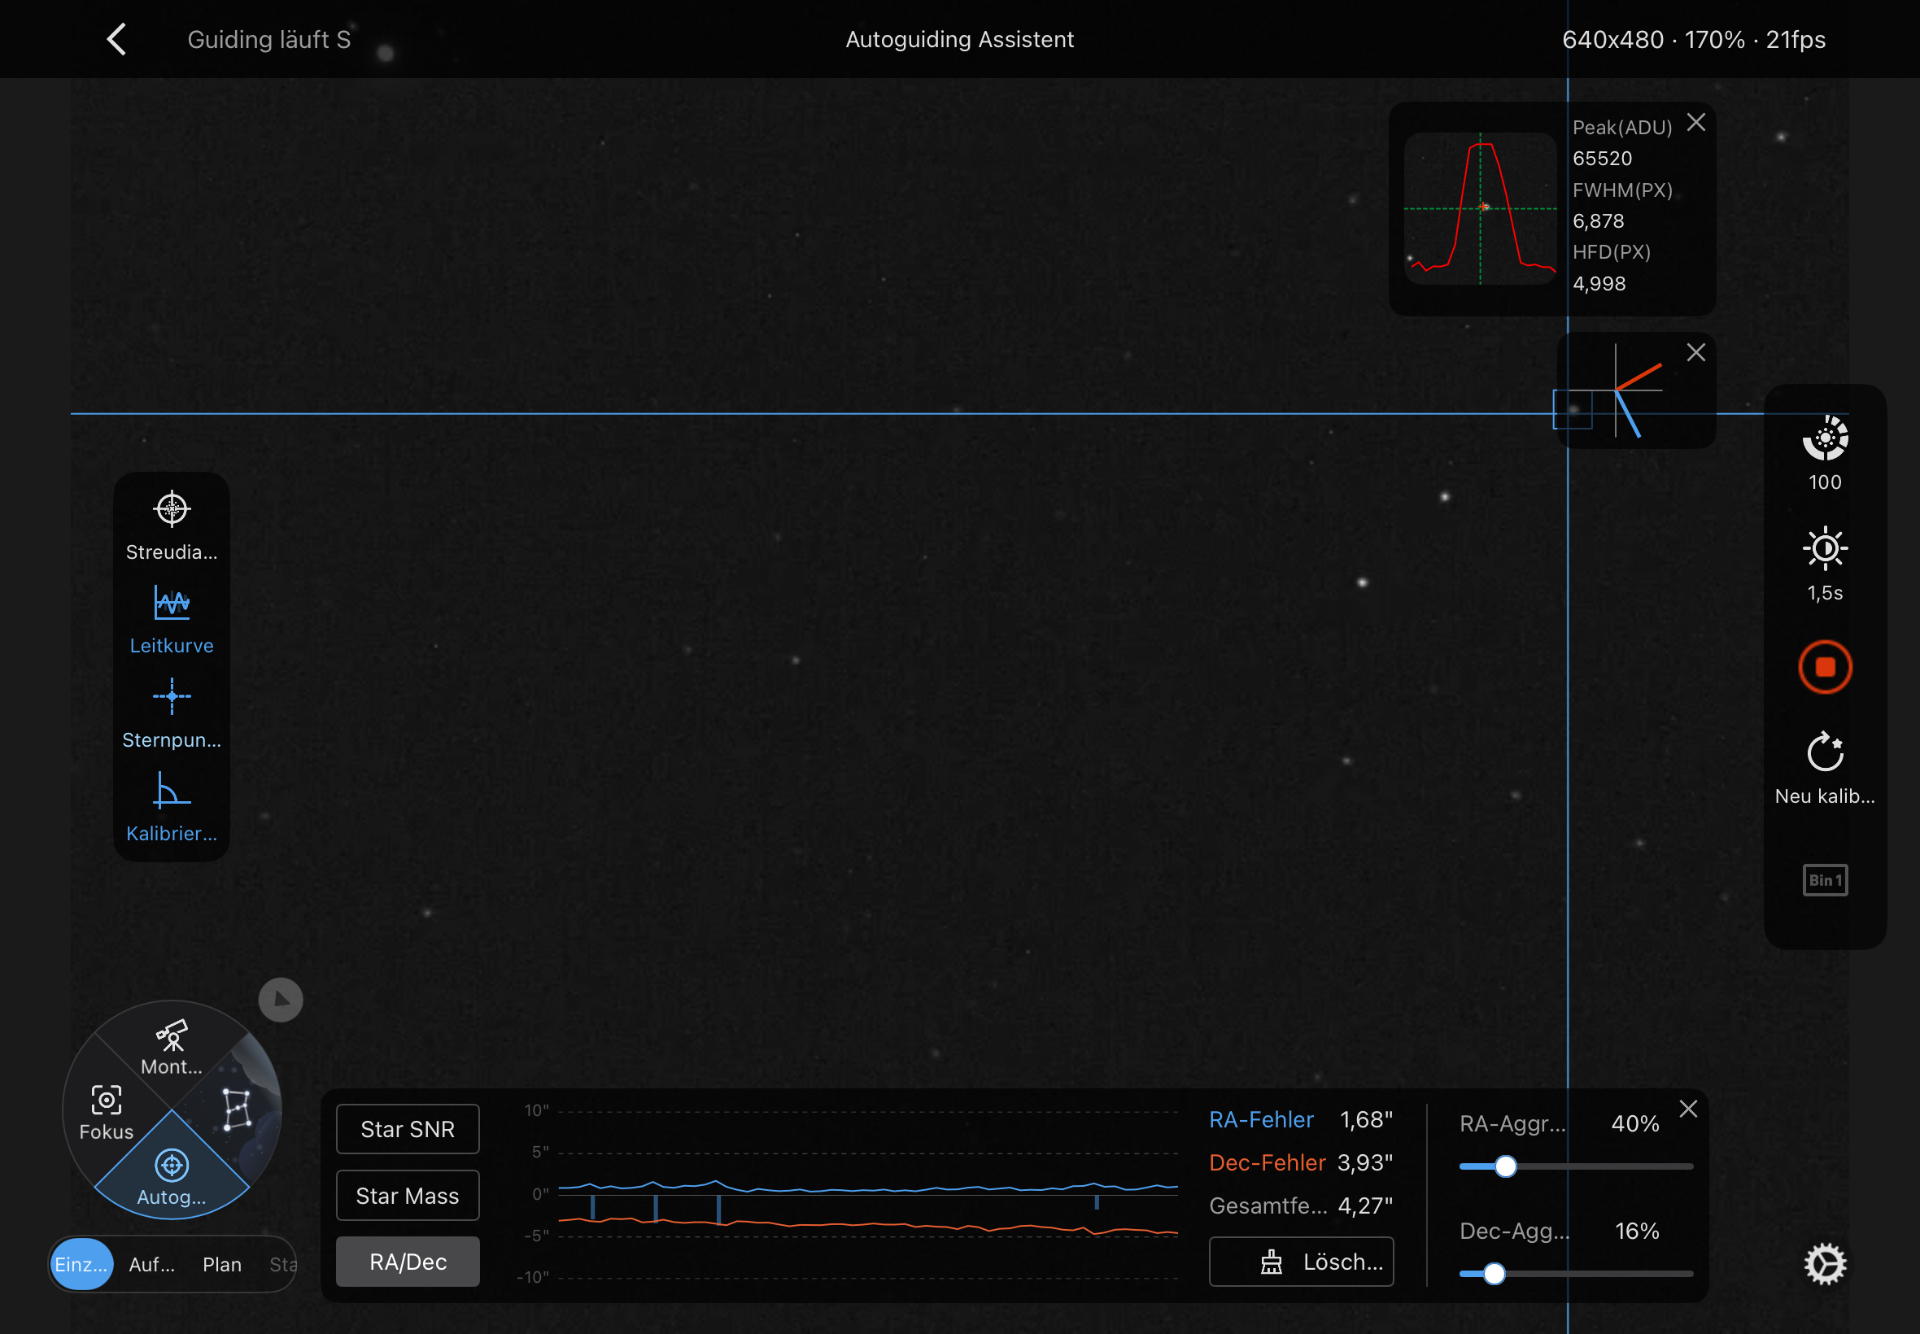Click the Gesamtfehler value 4,27"

click(x=1365, y=1206)
